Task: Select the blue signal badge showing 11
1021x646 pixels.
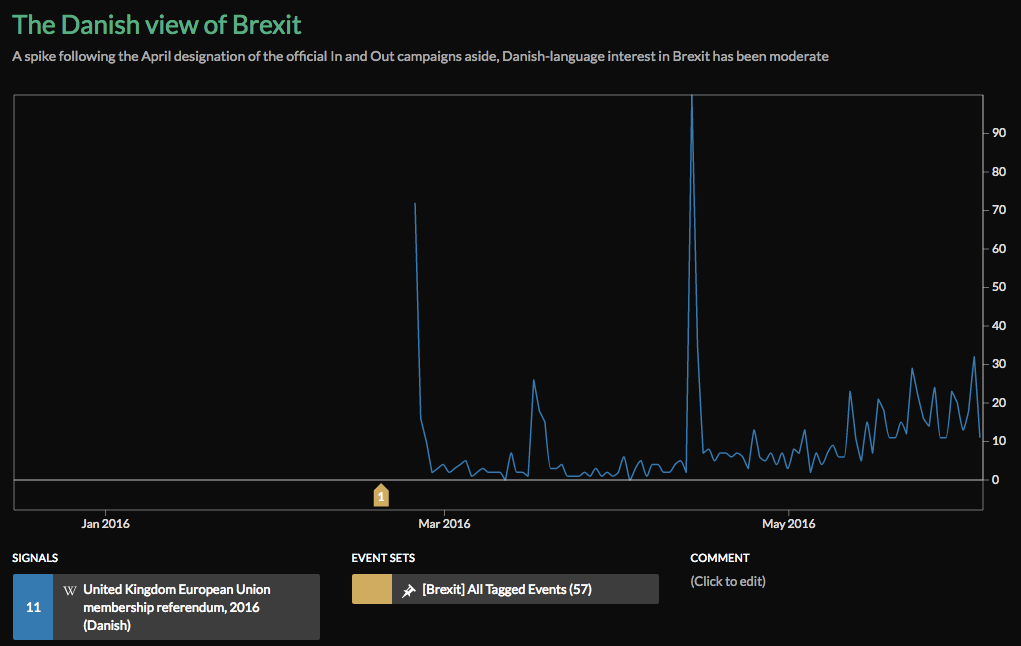Action: [x=33, y=607]
